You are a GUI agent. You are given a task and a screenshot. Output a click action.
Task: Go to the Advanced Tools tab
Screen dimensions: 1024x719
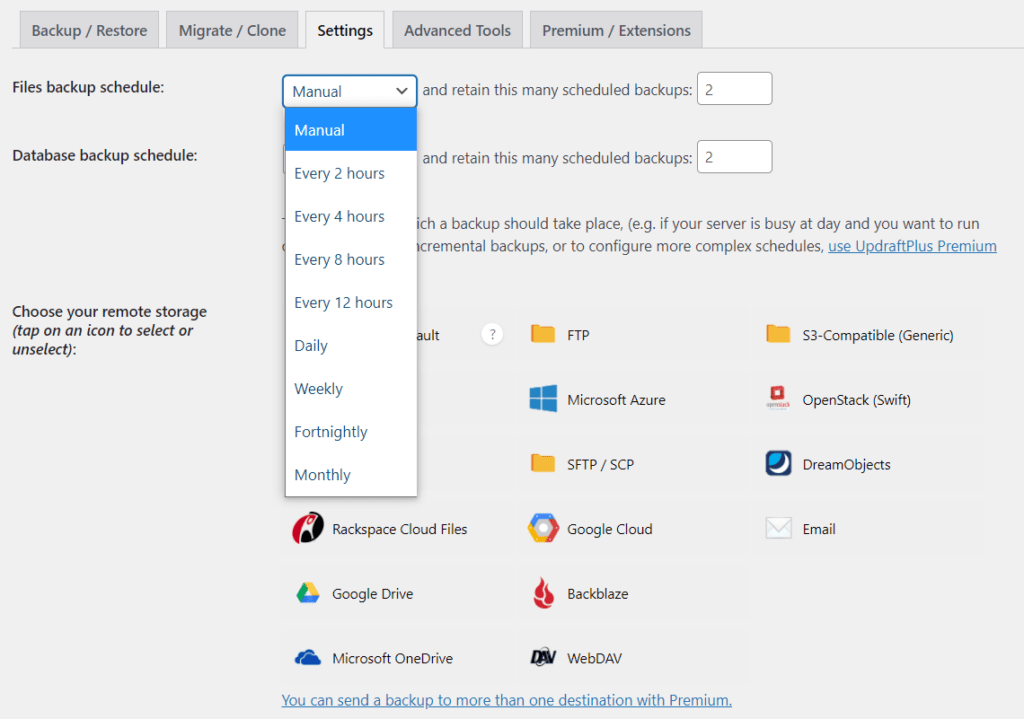457,30
